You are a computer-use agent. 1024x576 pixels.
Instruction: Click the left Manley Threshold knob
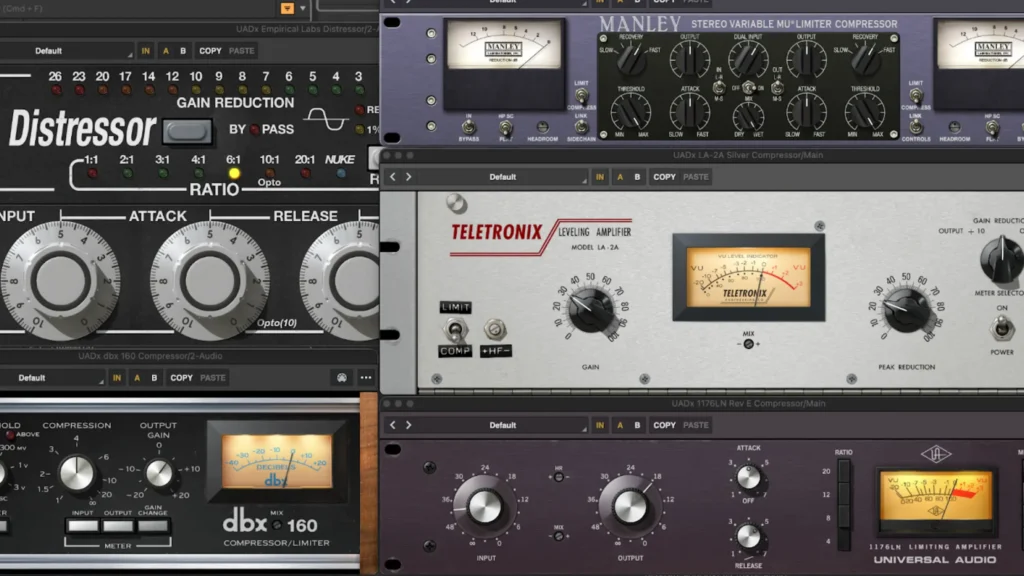tap(631, 112)
